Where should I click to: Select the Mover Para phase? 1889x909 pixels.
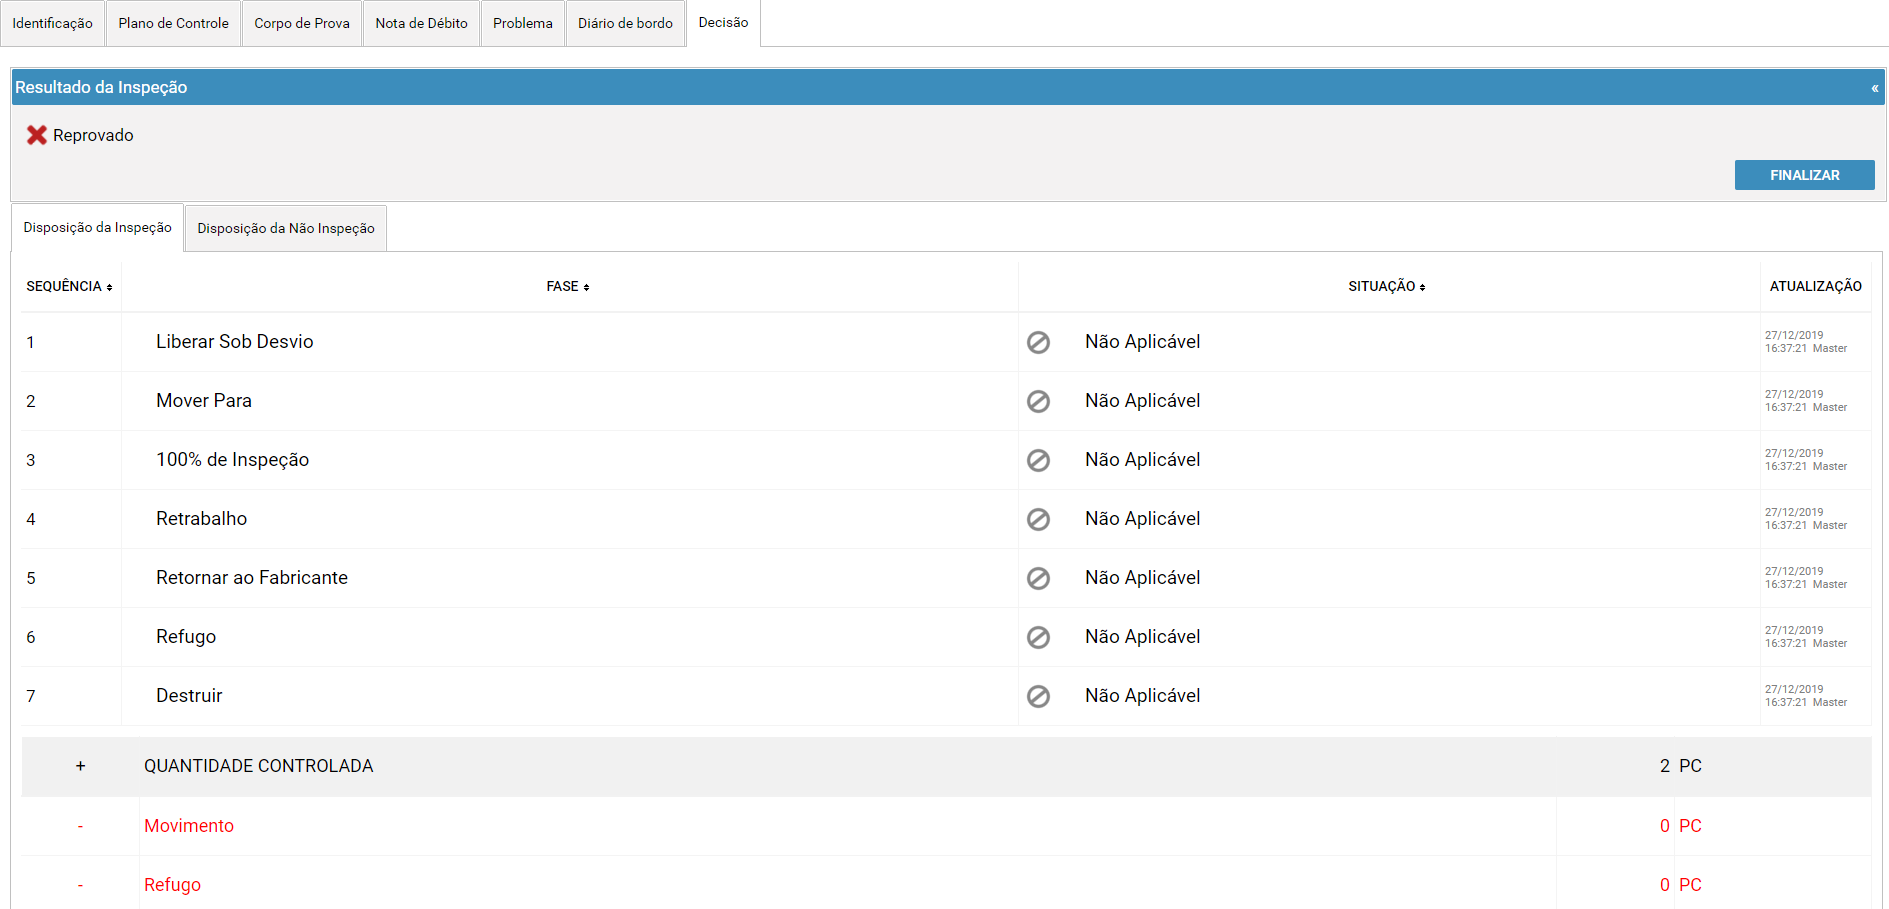click(204, 401)
